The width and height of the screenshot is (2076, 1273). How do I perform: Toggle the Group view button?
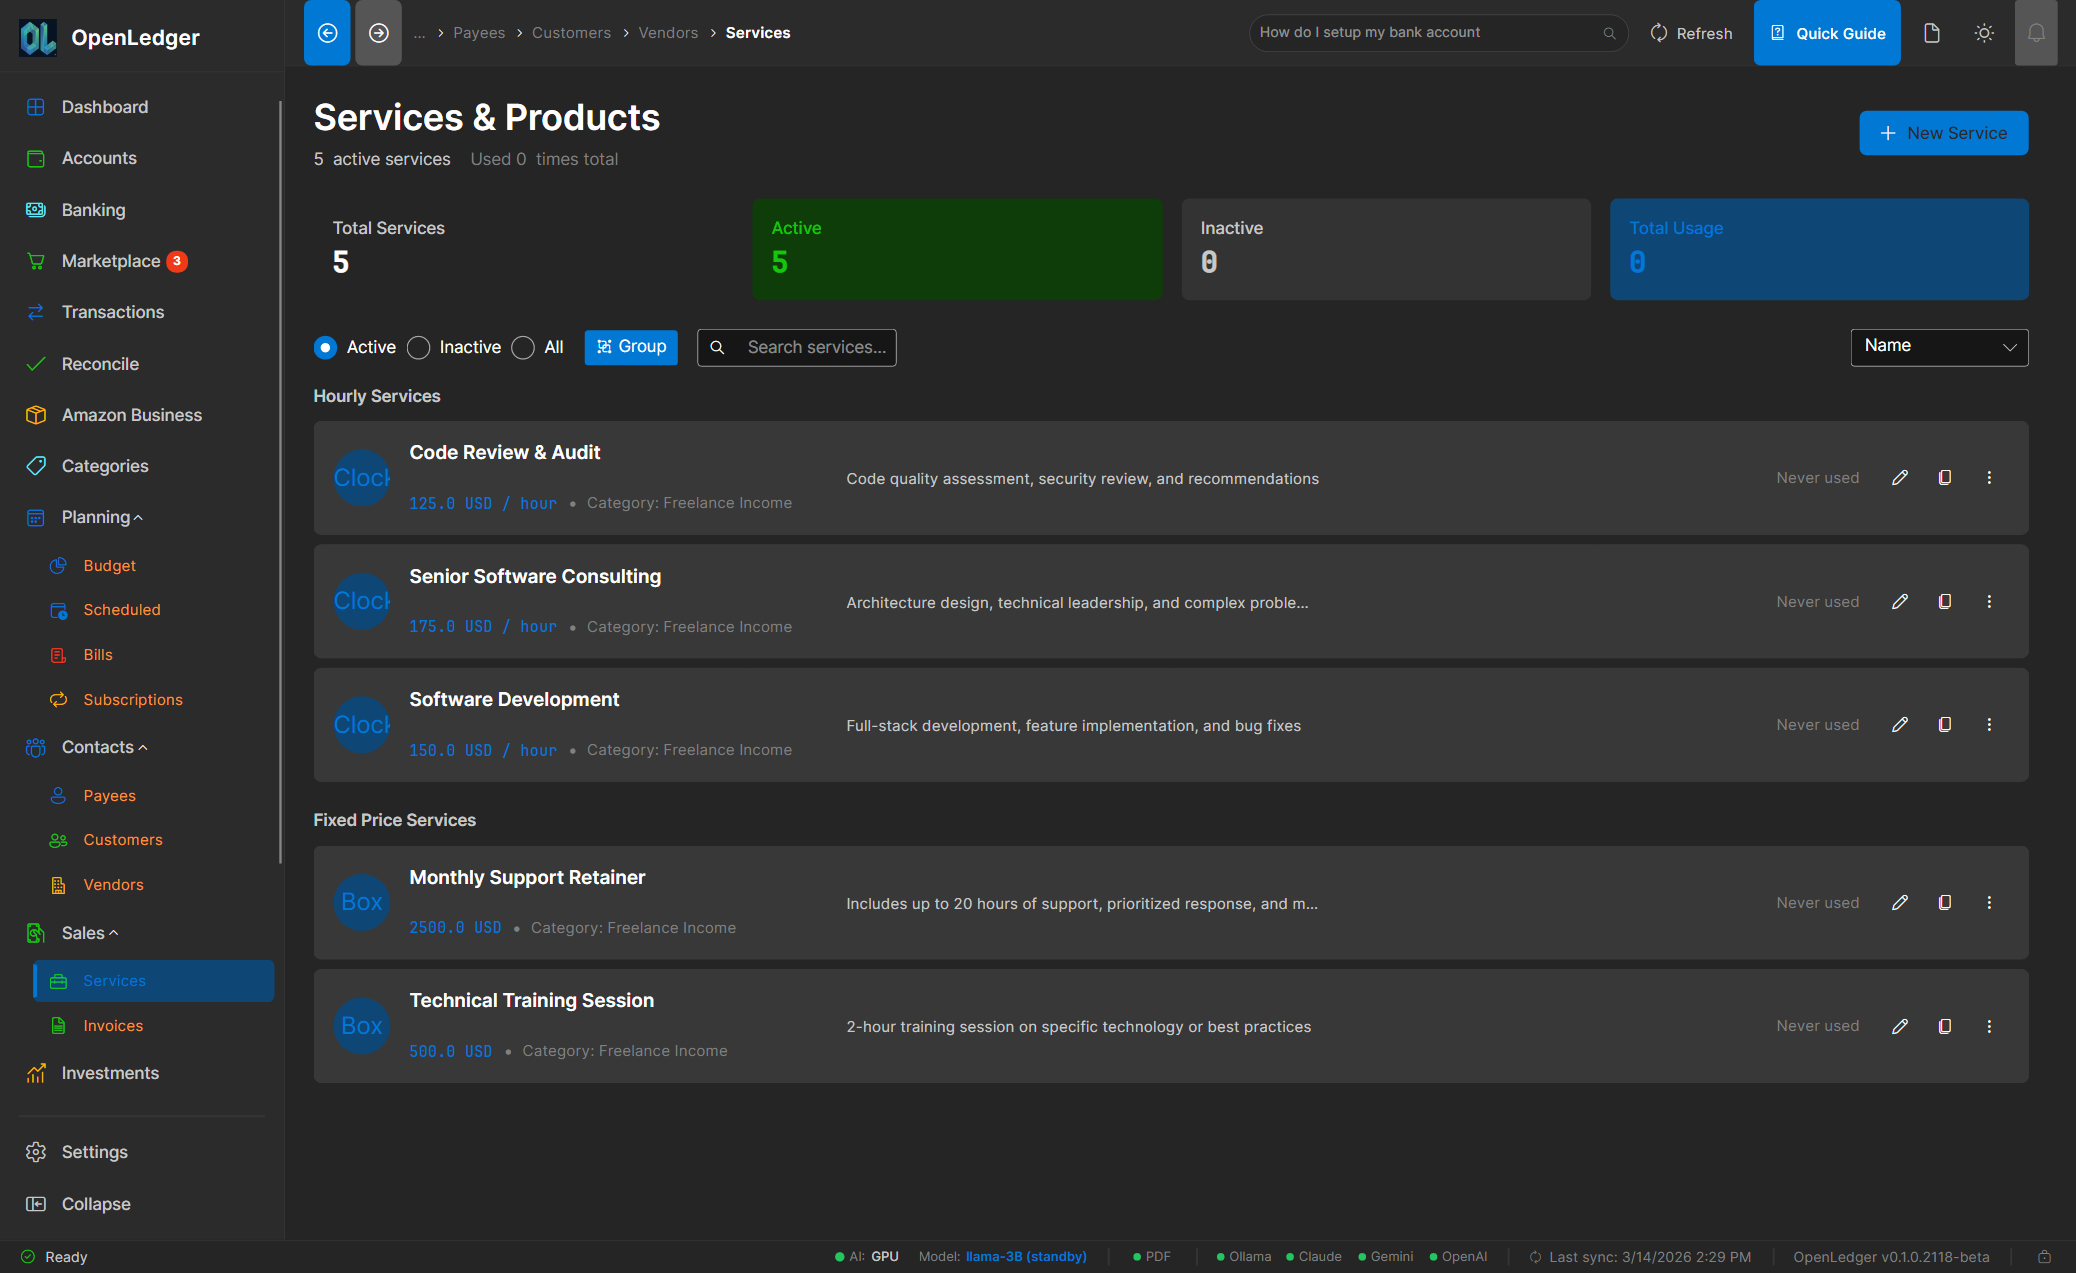pyautogui.click(x=631, y=347)
